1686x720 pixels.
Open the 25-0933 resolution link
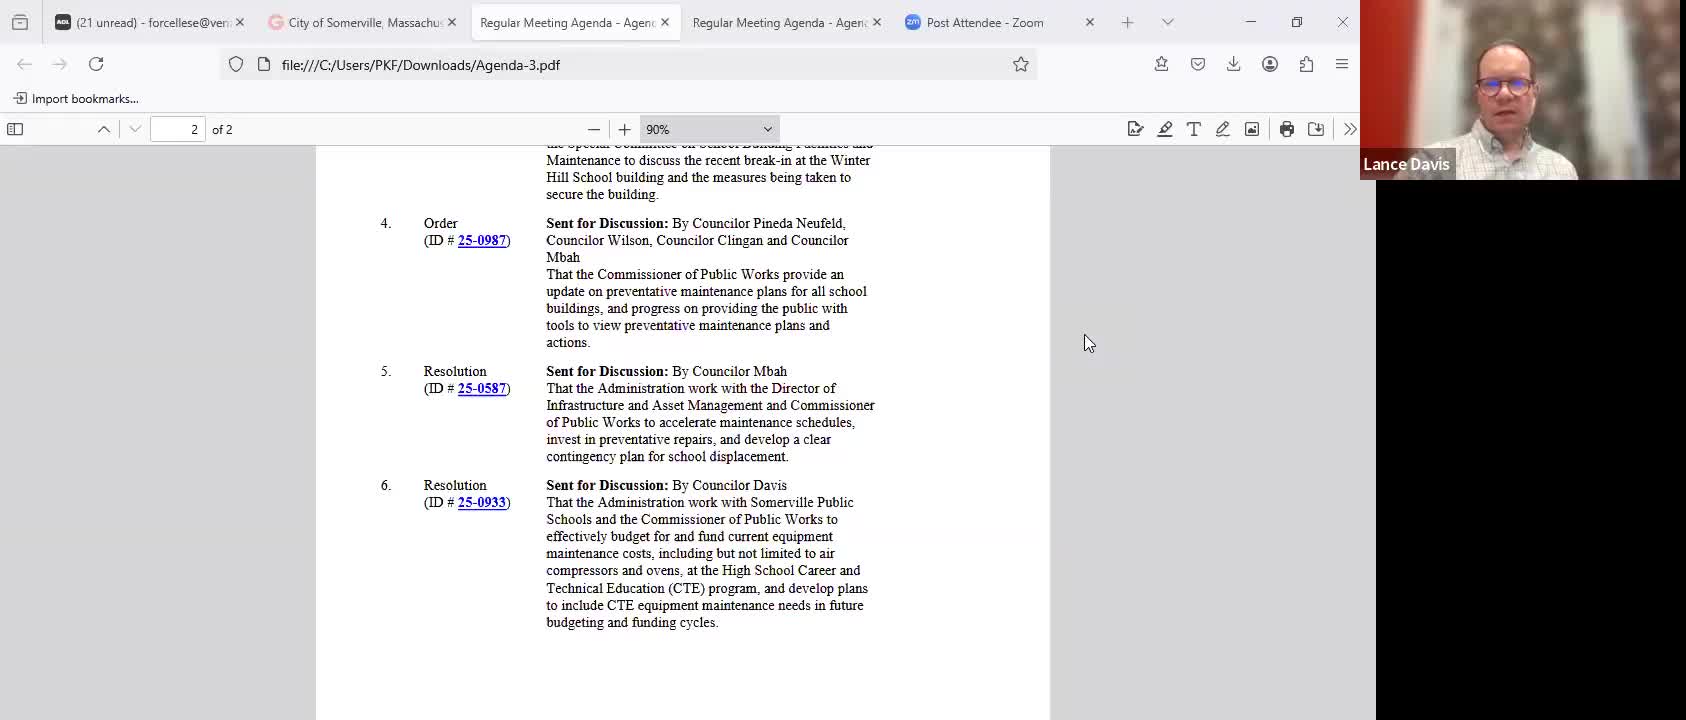(482, 502)
